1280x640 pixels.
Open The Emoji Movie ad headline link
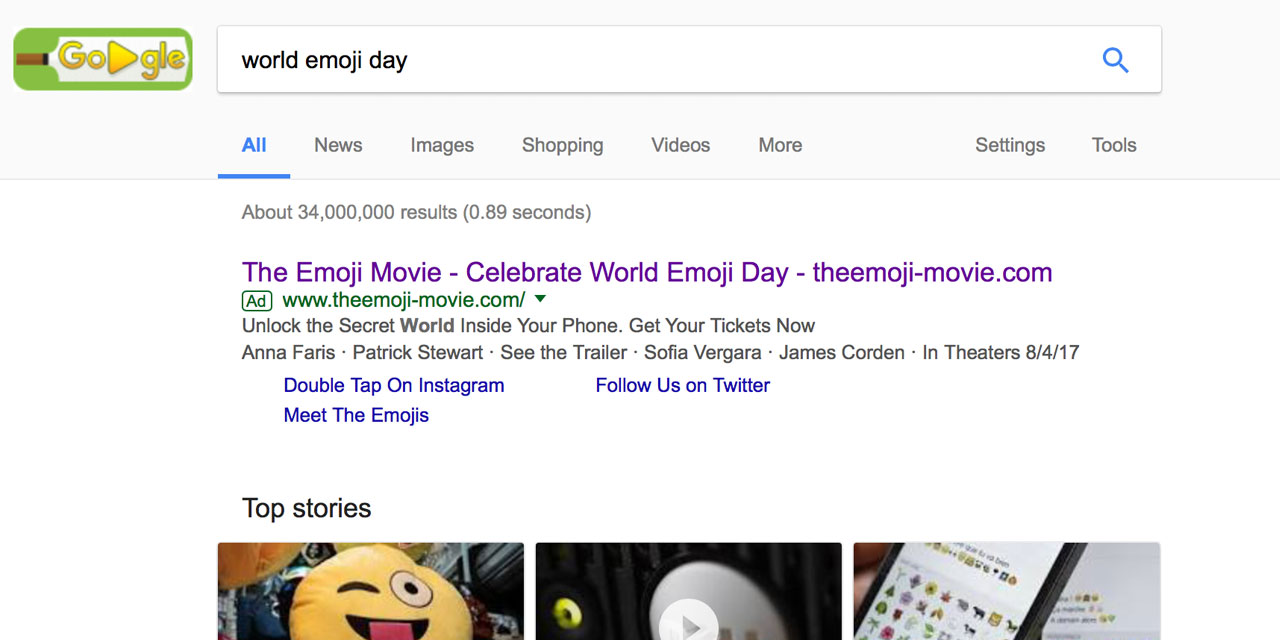click(x=647, y=272)
